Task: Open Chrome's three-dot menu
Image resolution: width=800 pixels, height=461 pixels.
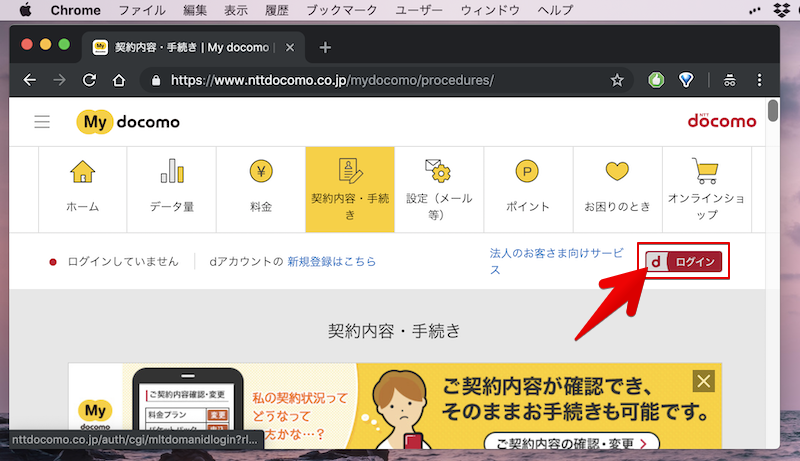Action: (x=759, y=80)
